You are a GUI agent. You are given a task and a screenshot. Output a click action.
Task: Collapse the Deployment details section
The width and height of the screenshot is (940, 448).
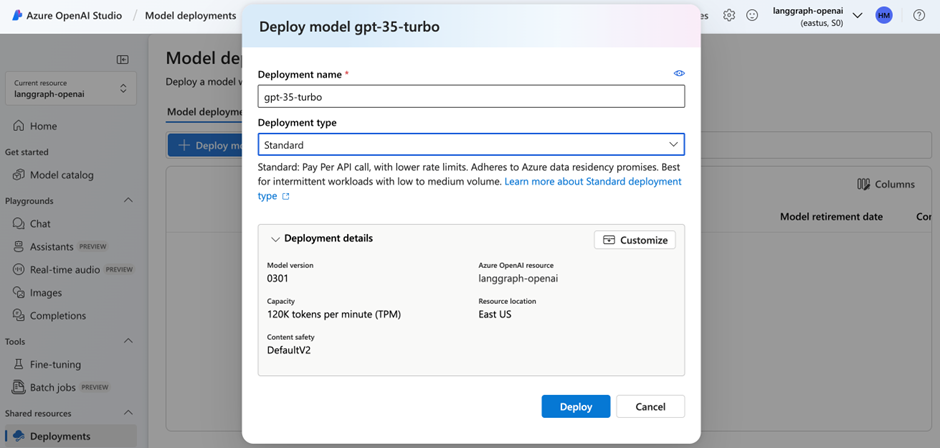point(275,239)
